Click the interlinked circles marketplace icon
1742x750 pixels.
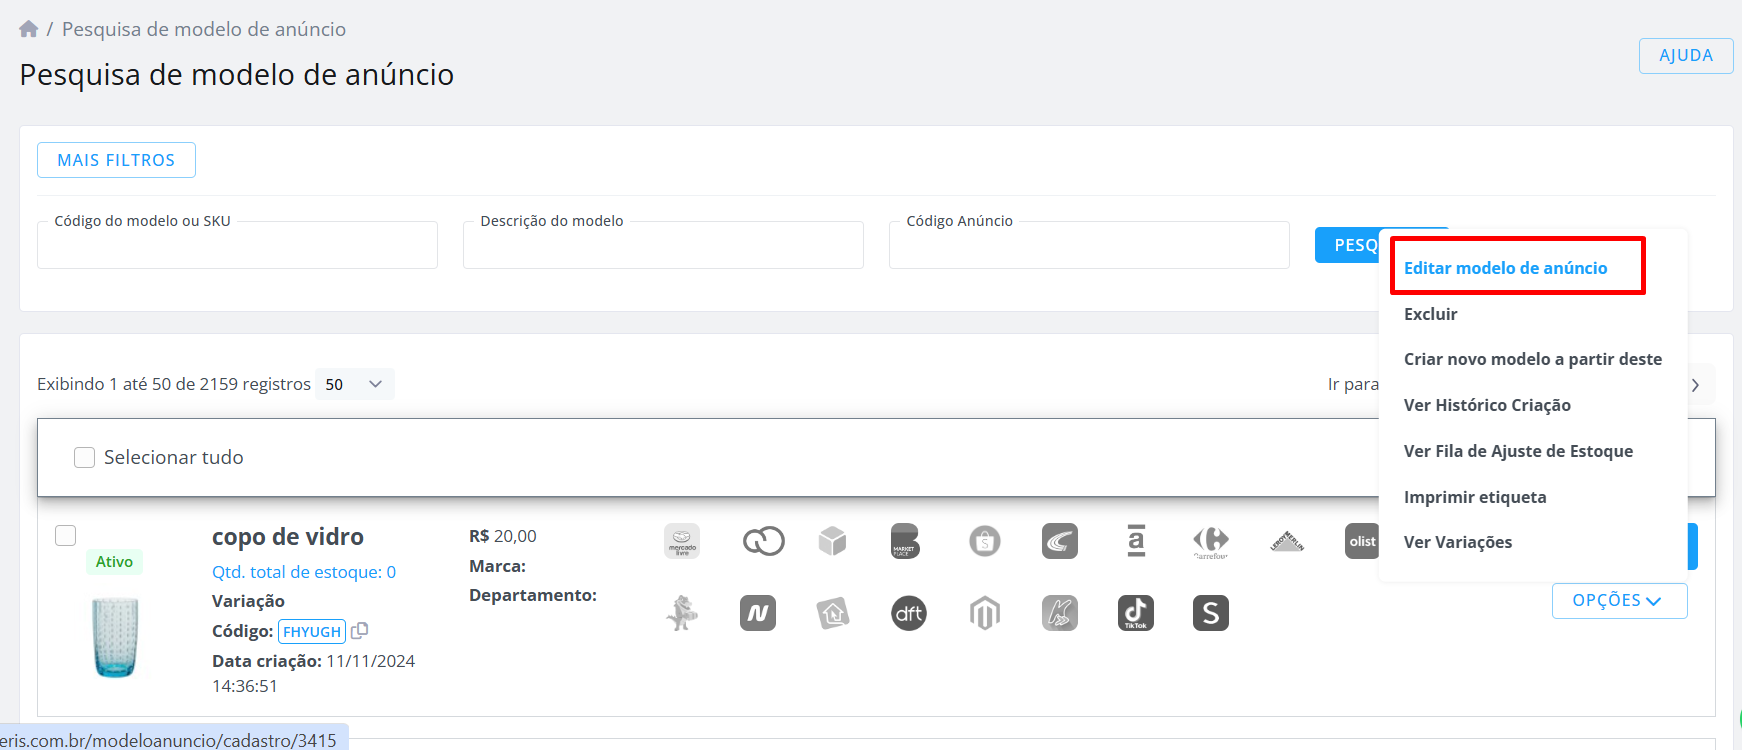(x=763, y=541)
